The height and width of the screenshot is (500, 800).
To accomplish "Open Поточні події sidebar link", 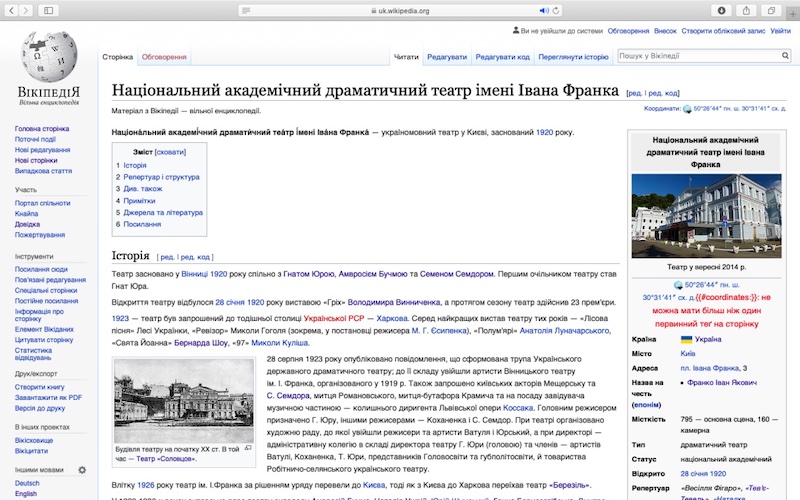I will [x=35, y=139].
